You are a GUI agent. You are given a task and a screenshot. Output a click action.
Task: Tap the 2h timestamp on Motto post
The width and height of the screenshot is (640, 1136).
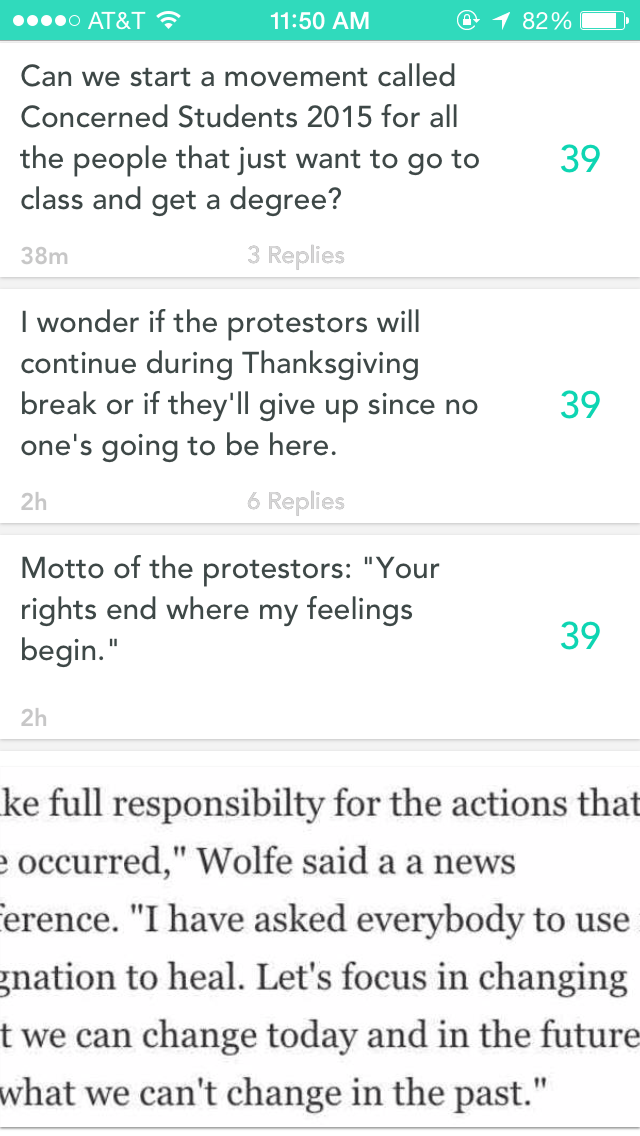coord(34,718)
